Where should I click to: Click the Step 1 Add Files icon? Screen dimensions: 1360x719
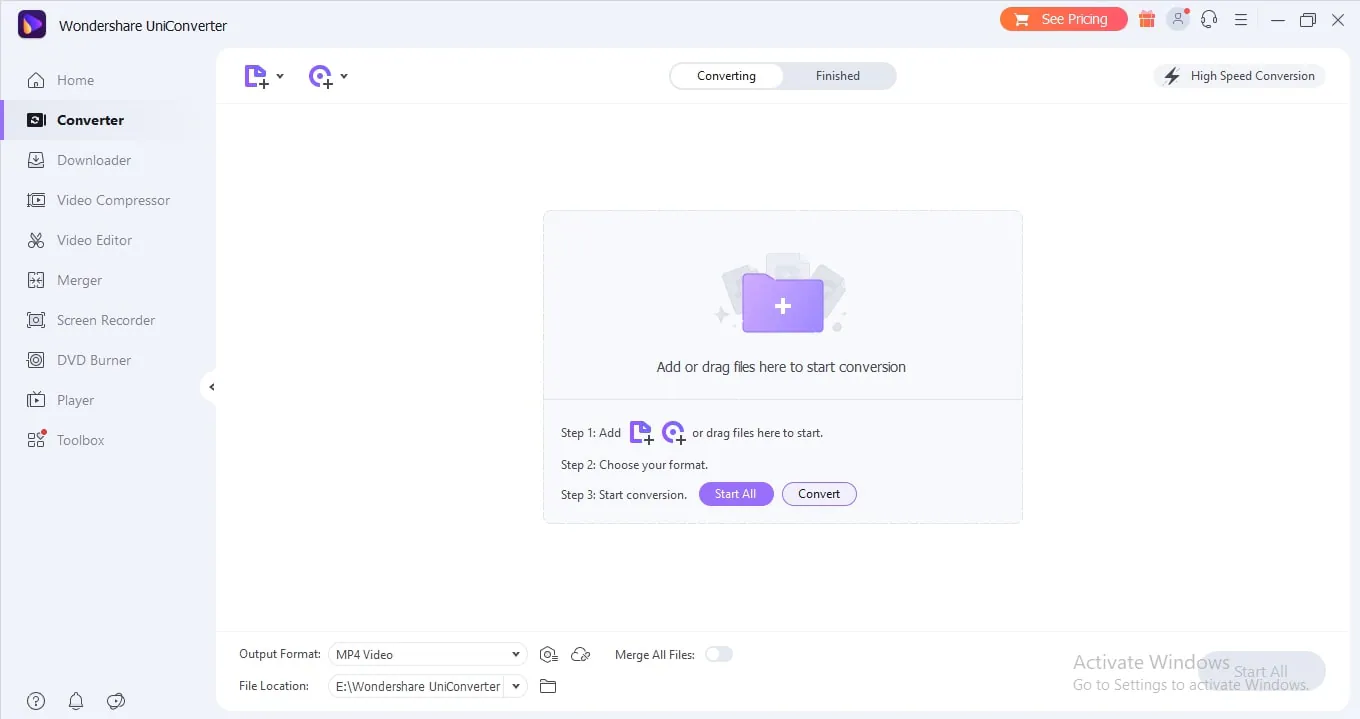pyautogui.click(x=641, y=433)
